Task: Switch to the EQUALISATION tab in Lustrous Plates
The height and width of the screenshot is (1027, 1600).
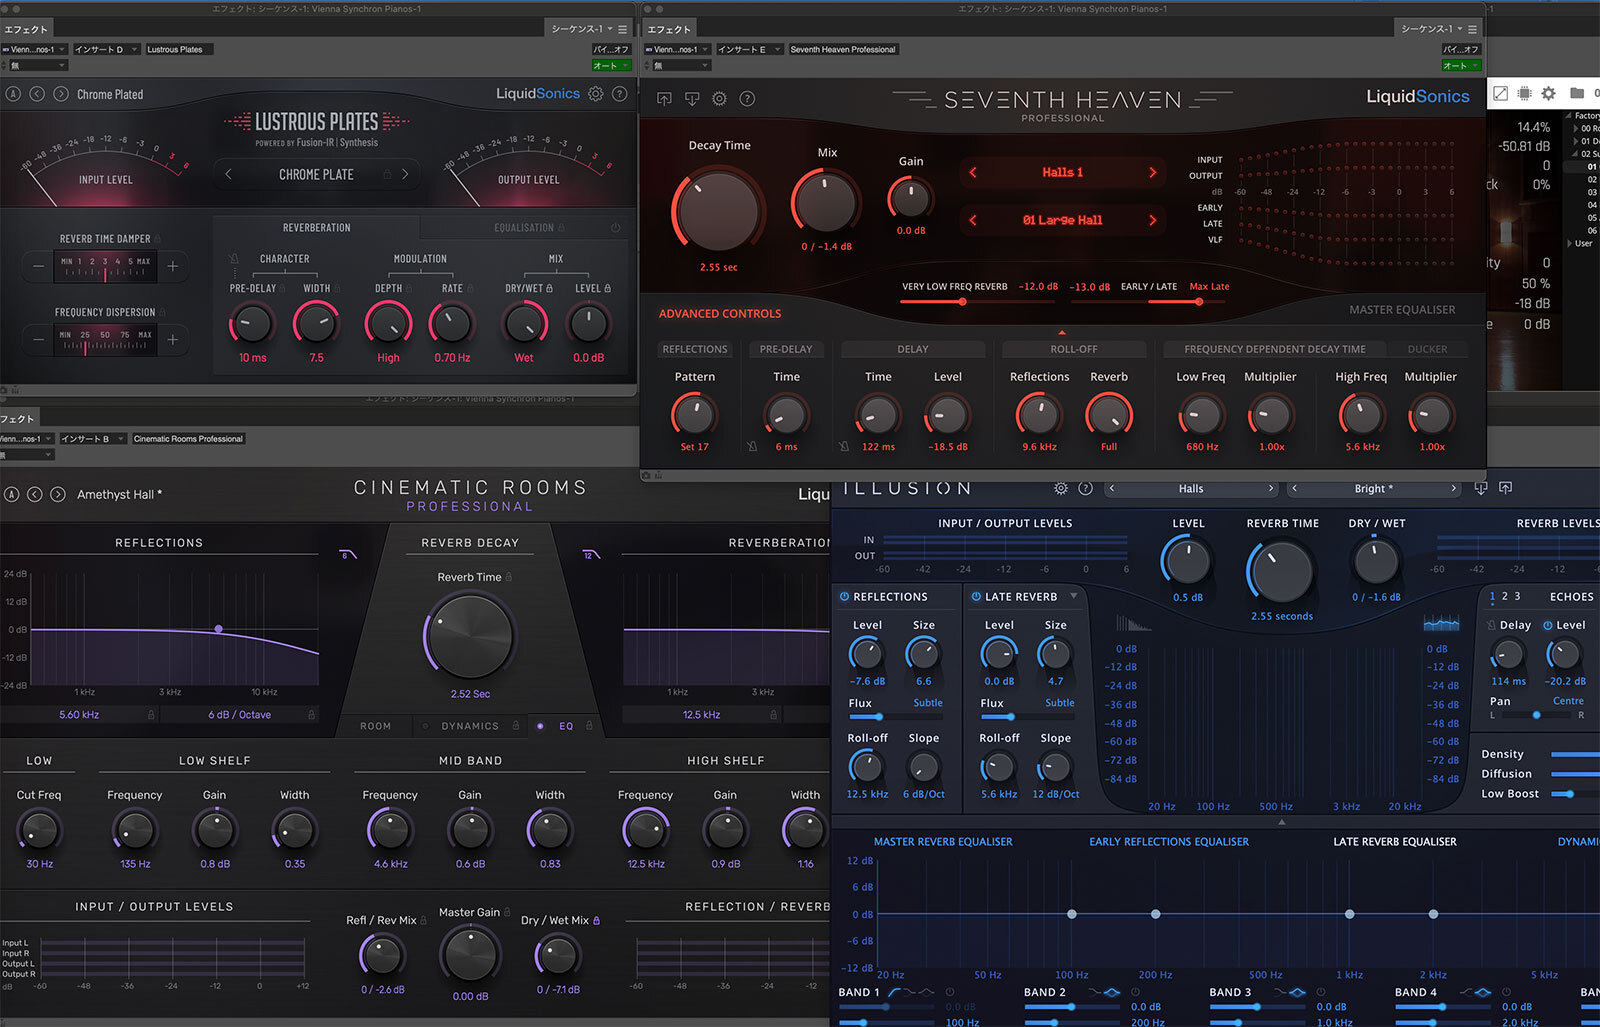Action: point(526,227)
